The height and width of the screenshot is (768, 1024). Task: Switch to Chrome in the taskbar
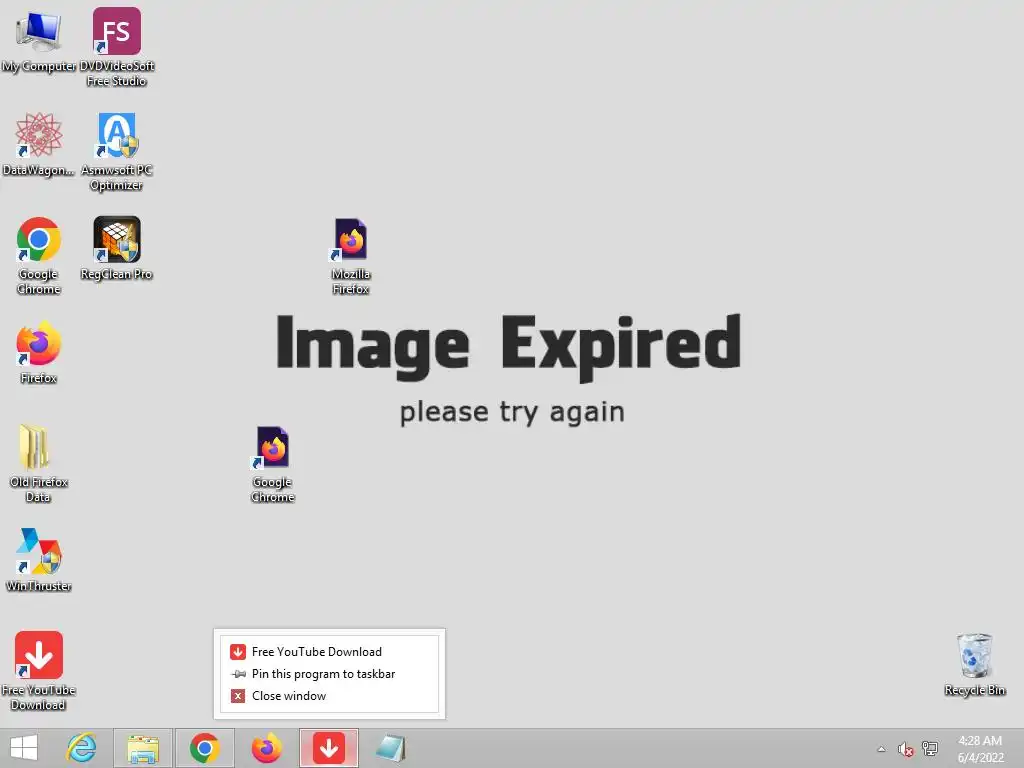click(205, 748)
